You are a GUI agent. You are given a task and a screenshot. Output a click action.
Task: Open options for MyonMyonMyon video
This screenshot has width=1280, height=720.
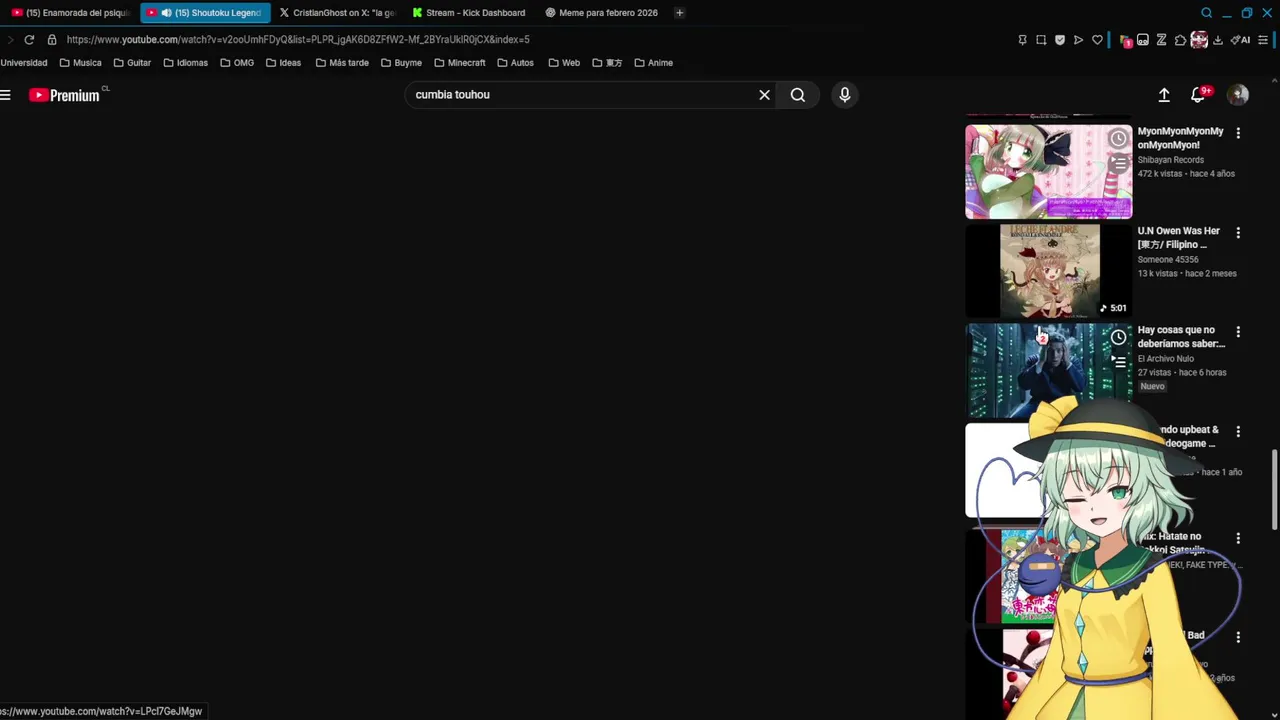[1238, 133]
